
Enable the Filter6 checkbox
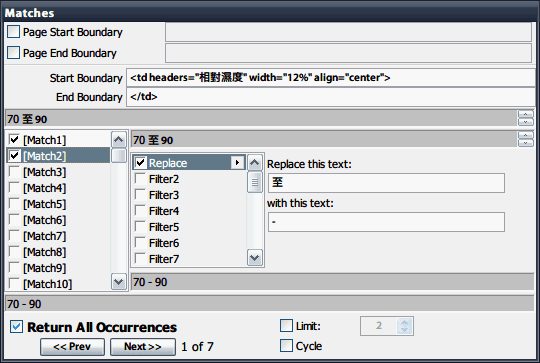click(x=140, y=242)
